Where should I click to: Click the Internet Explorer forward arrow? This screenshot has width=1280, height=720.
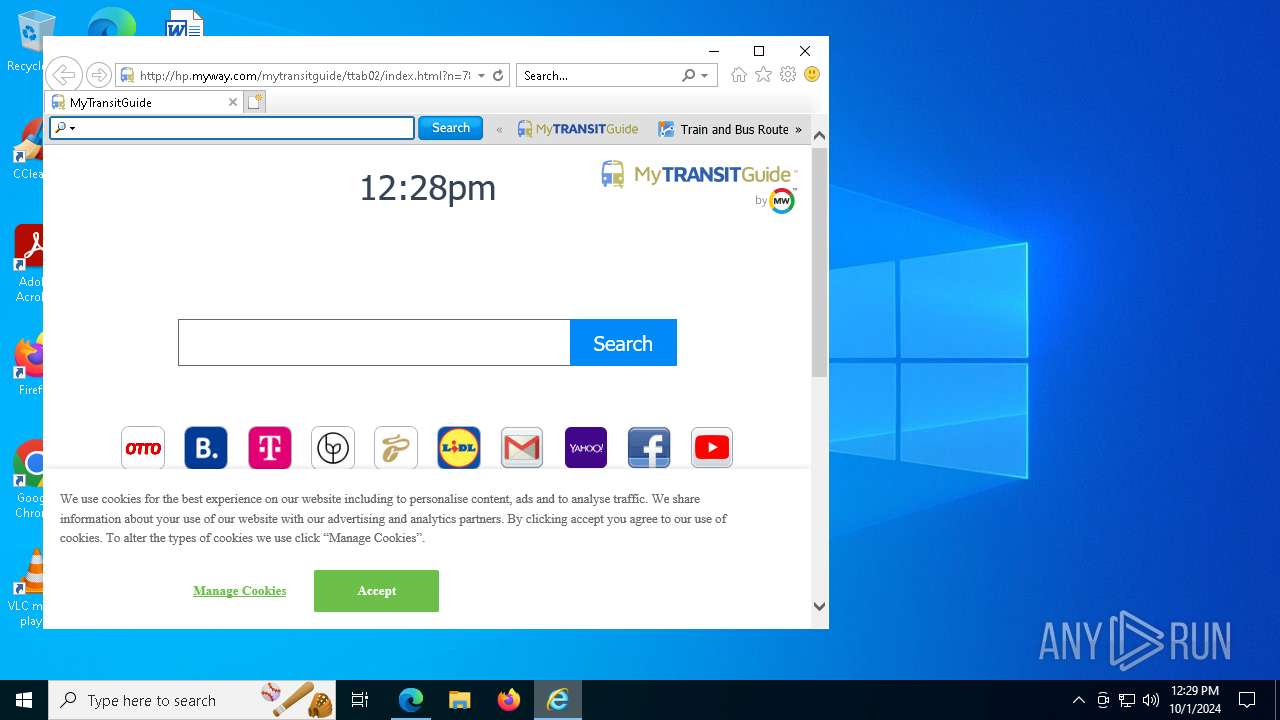tap(98, 75)
